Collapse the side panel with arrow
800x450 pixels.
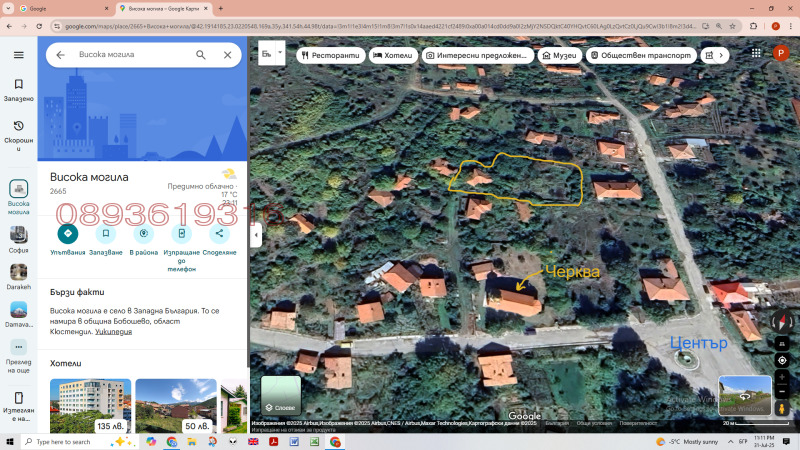(x=255, y=235)
